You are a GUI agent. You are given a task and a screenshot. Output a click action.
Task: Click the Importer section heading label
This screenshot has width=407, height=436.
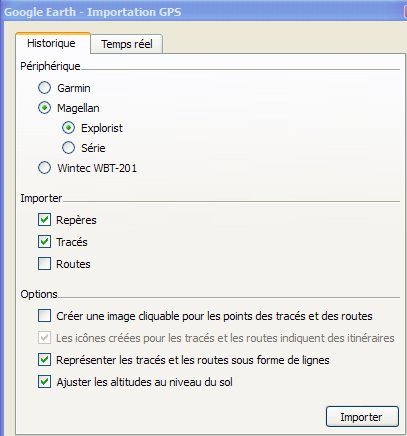point(41,198)
